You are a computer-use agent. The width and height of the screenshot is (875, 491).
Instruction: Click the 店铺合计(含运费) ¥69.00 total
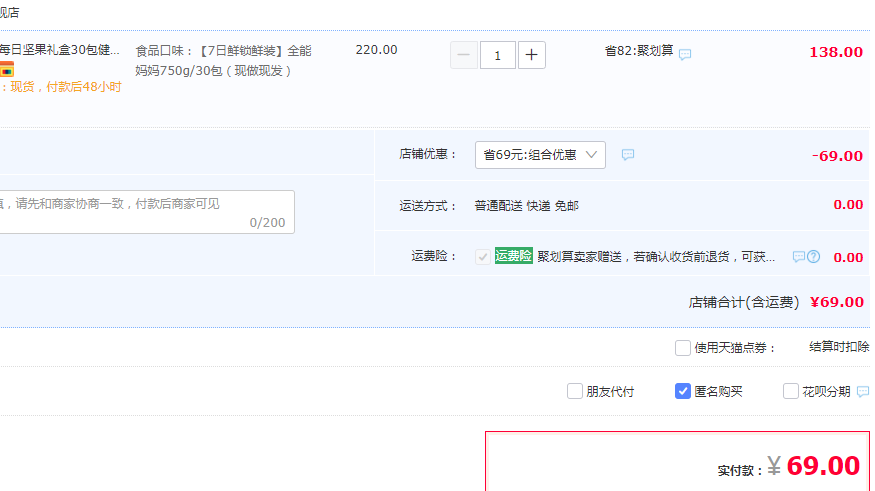click(776, 302)
